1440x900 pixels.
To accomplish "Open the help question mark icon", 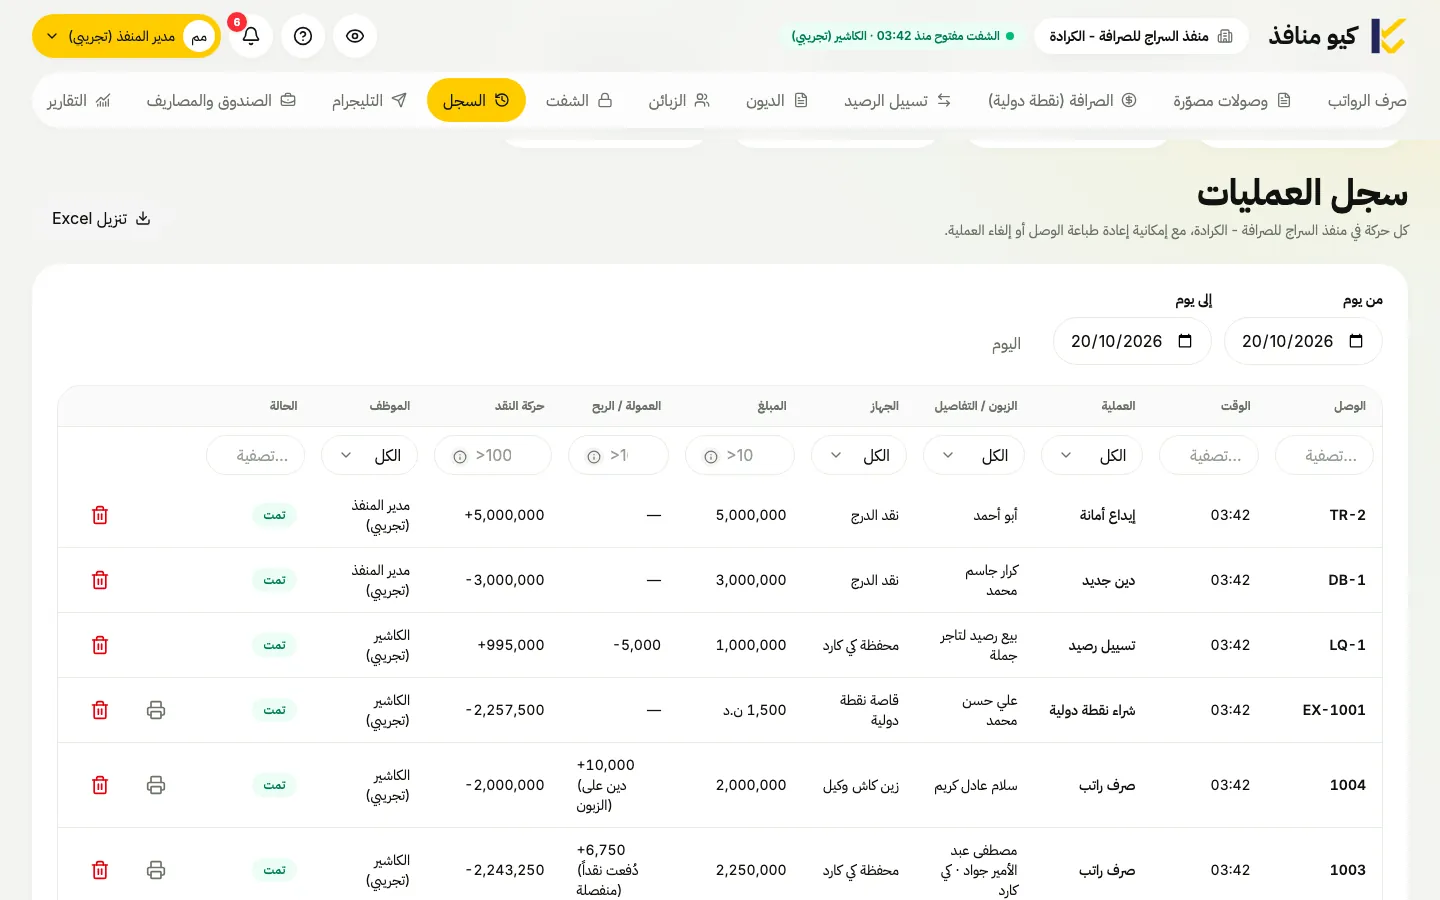I will (x=303, y=36).
